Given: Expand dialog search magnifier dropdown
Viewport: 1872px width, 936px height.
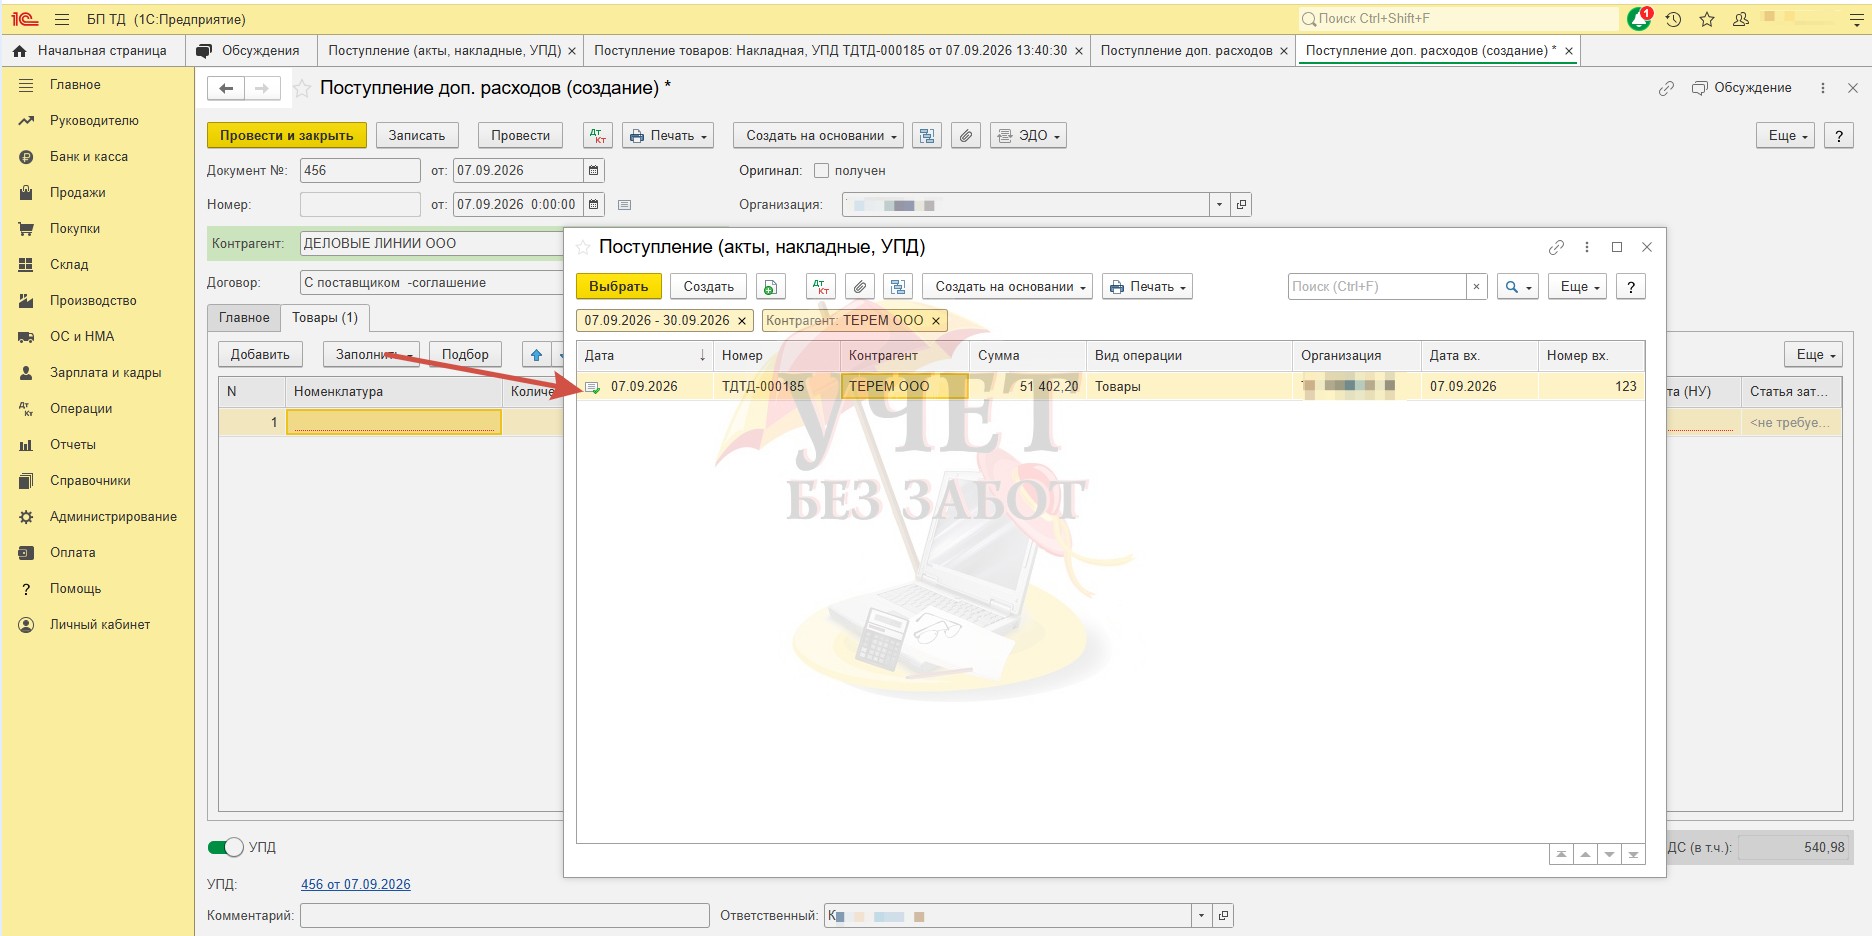Looking at the screenshot, I should 1517,287.
